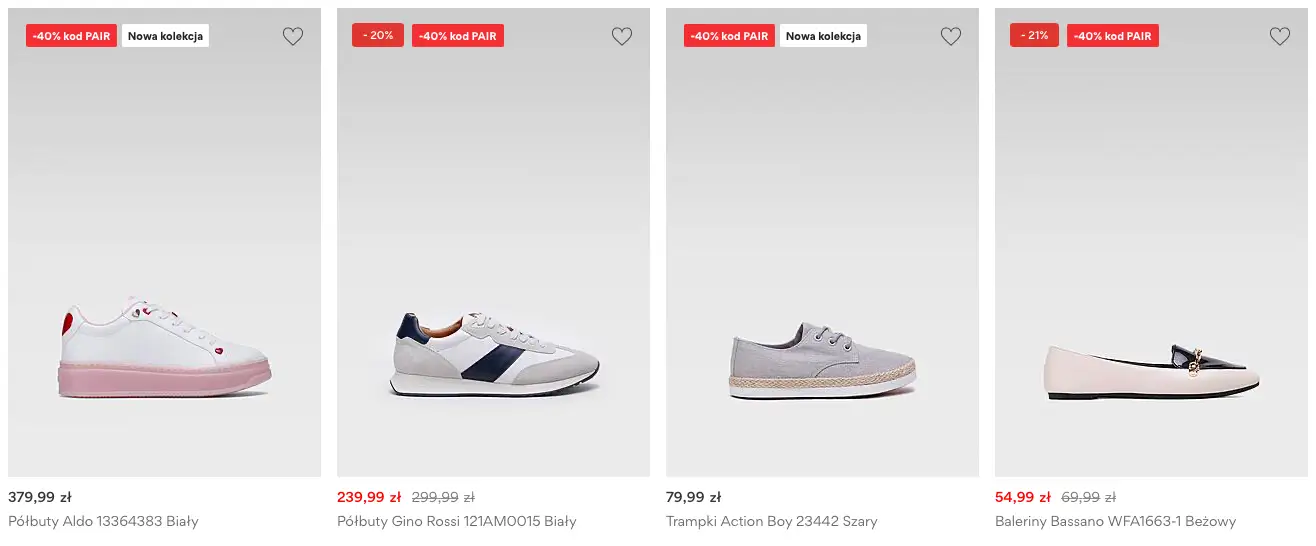The width and height of the screenshot is (1316, 546).
Task: Click -40% kod PAIR badge on Bassano card
Action: coord(1113,36)
